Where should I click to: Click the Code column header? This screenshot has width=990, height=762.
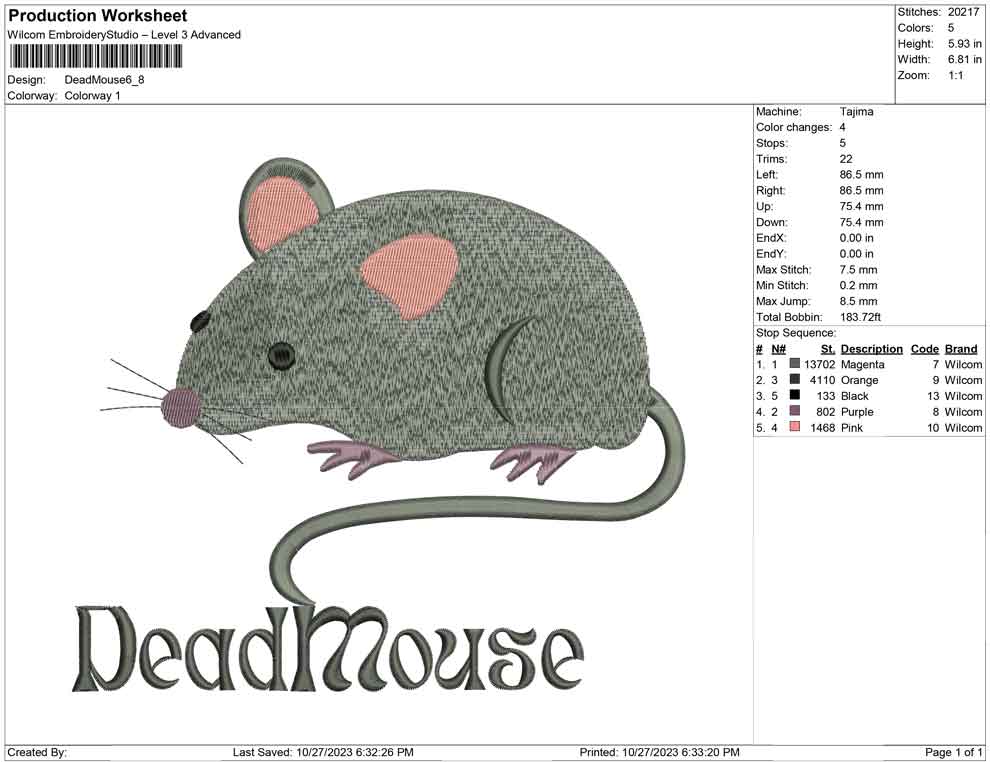pos(925,348)
